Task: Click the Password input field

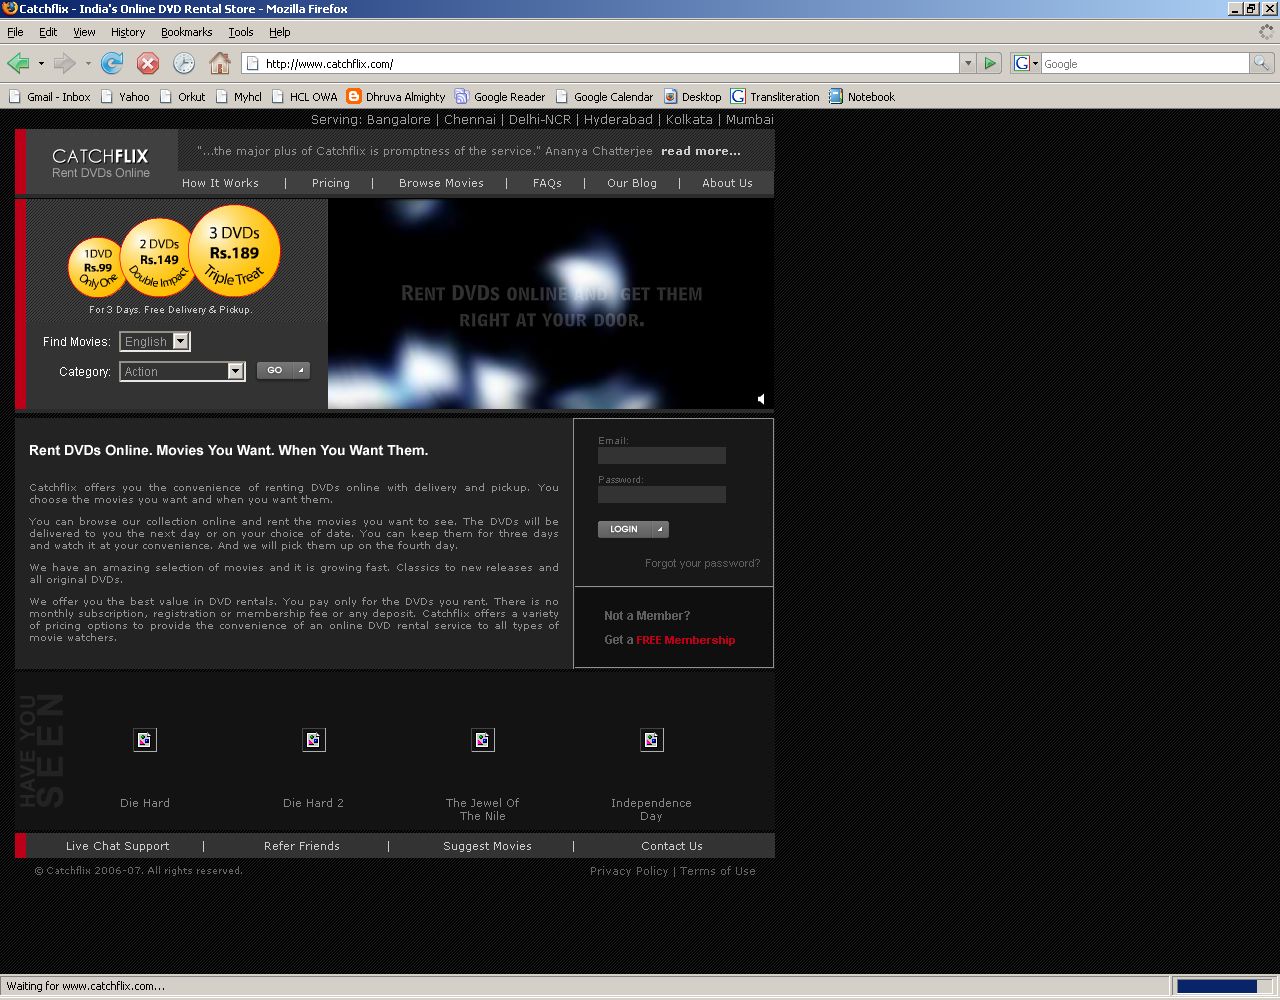Action: pos(662,494)
